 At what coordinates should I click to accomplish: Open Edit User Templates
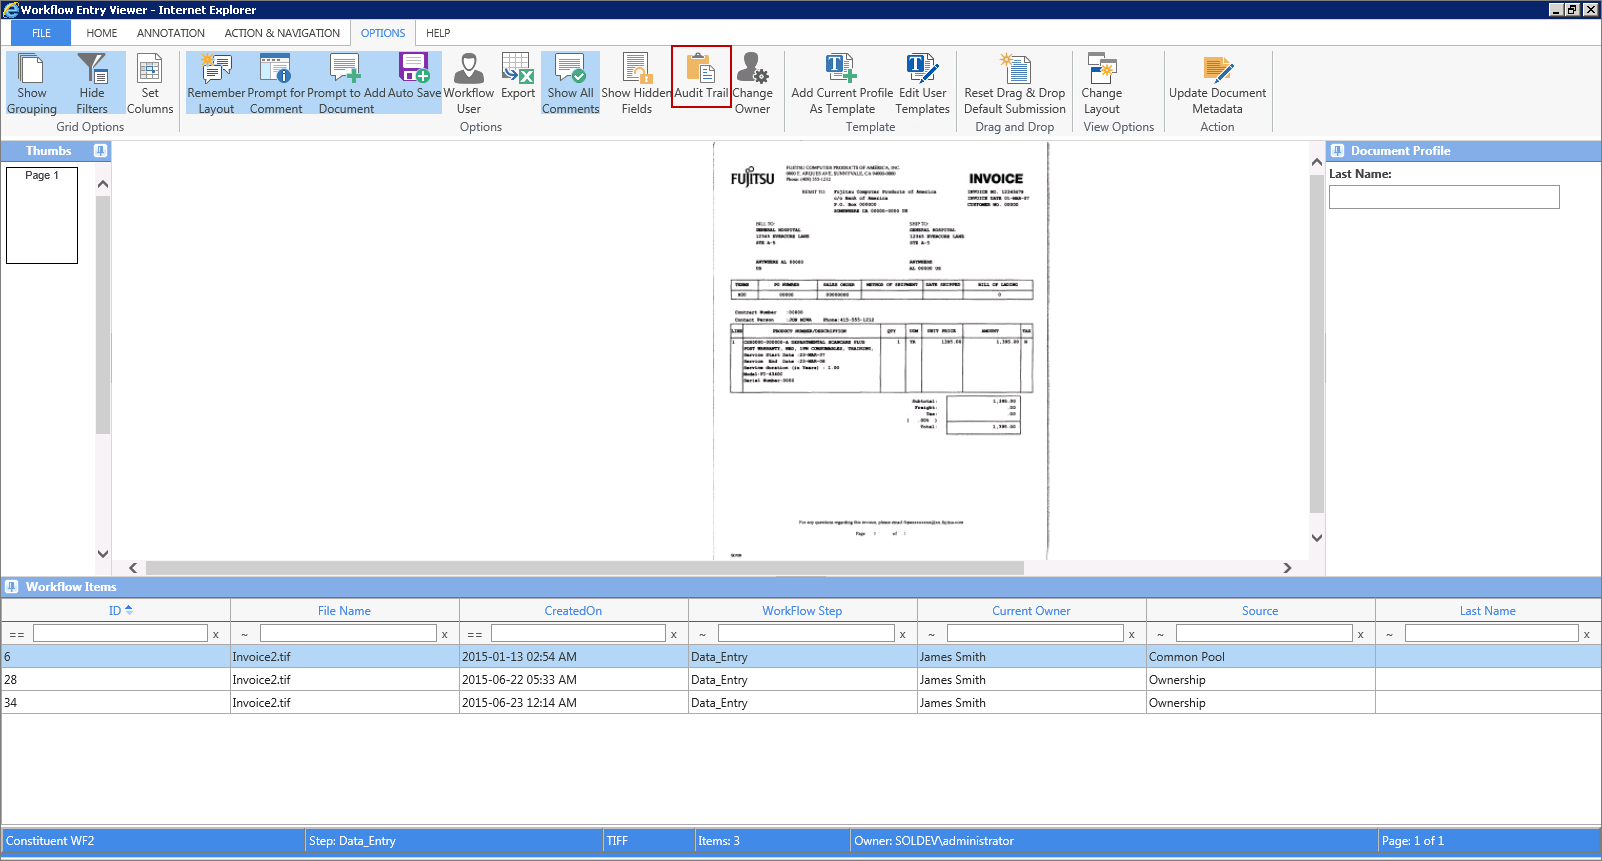click(922, 84)
